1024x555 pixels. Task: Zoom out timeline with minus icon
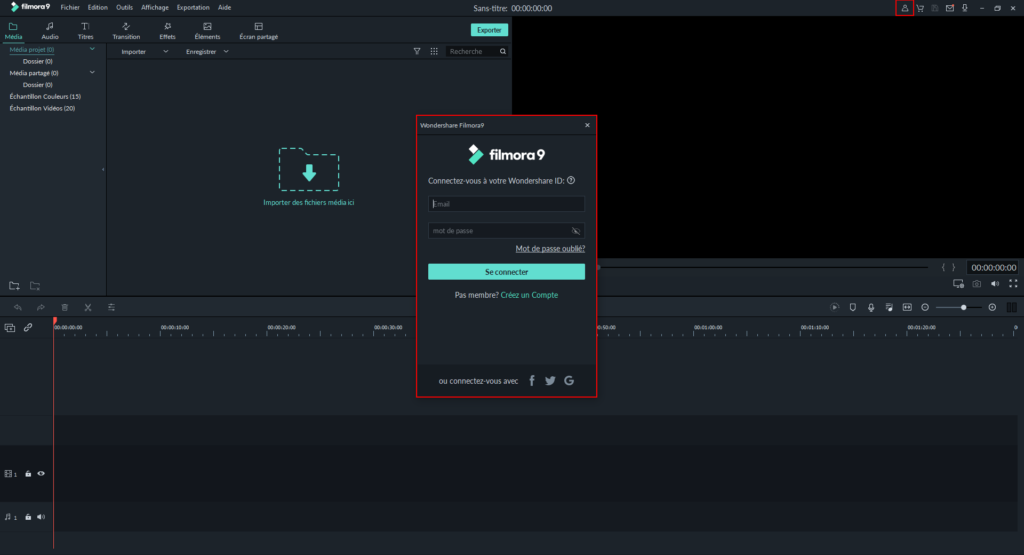(x=925, y=307)
